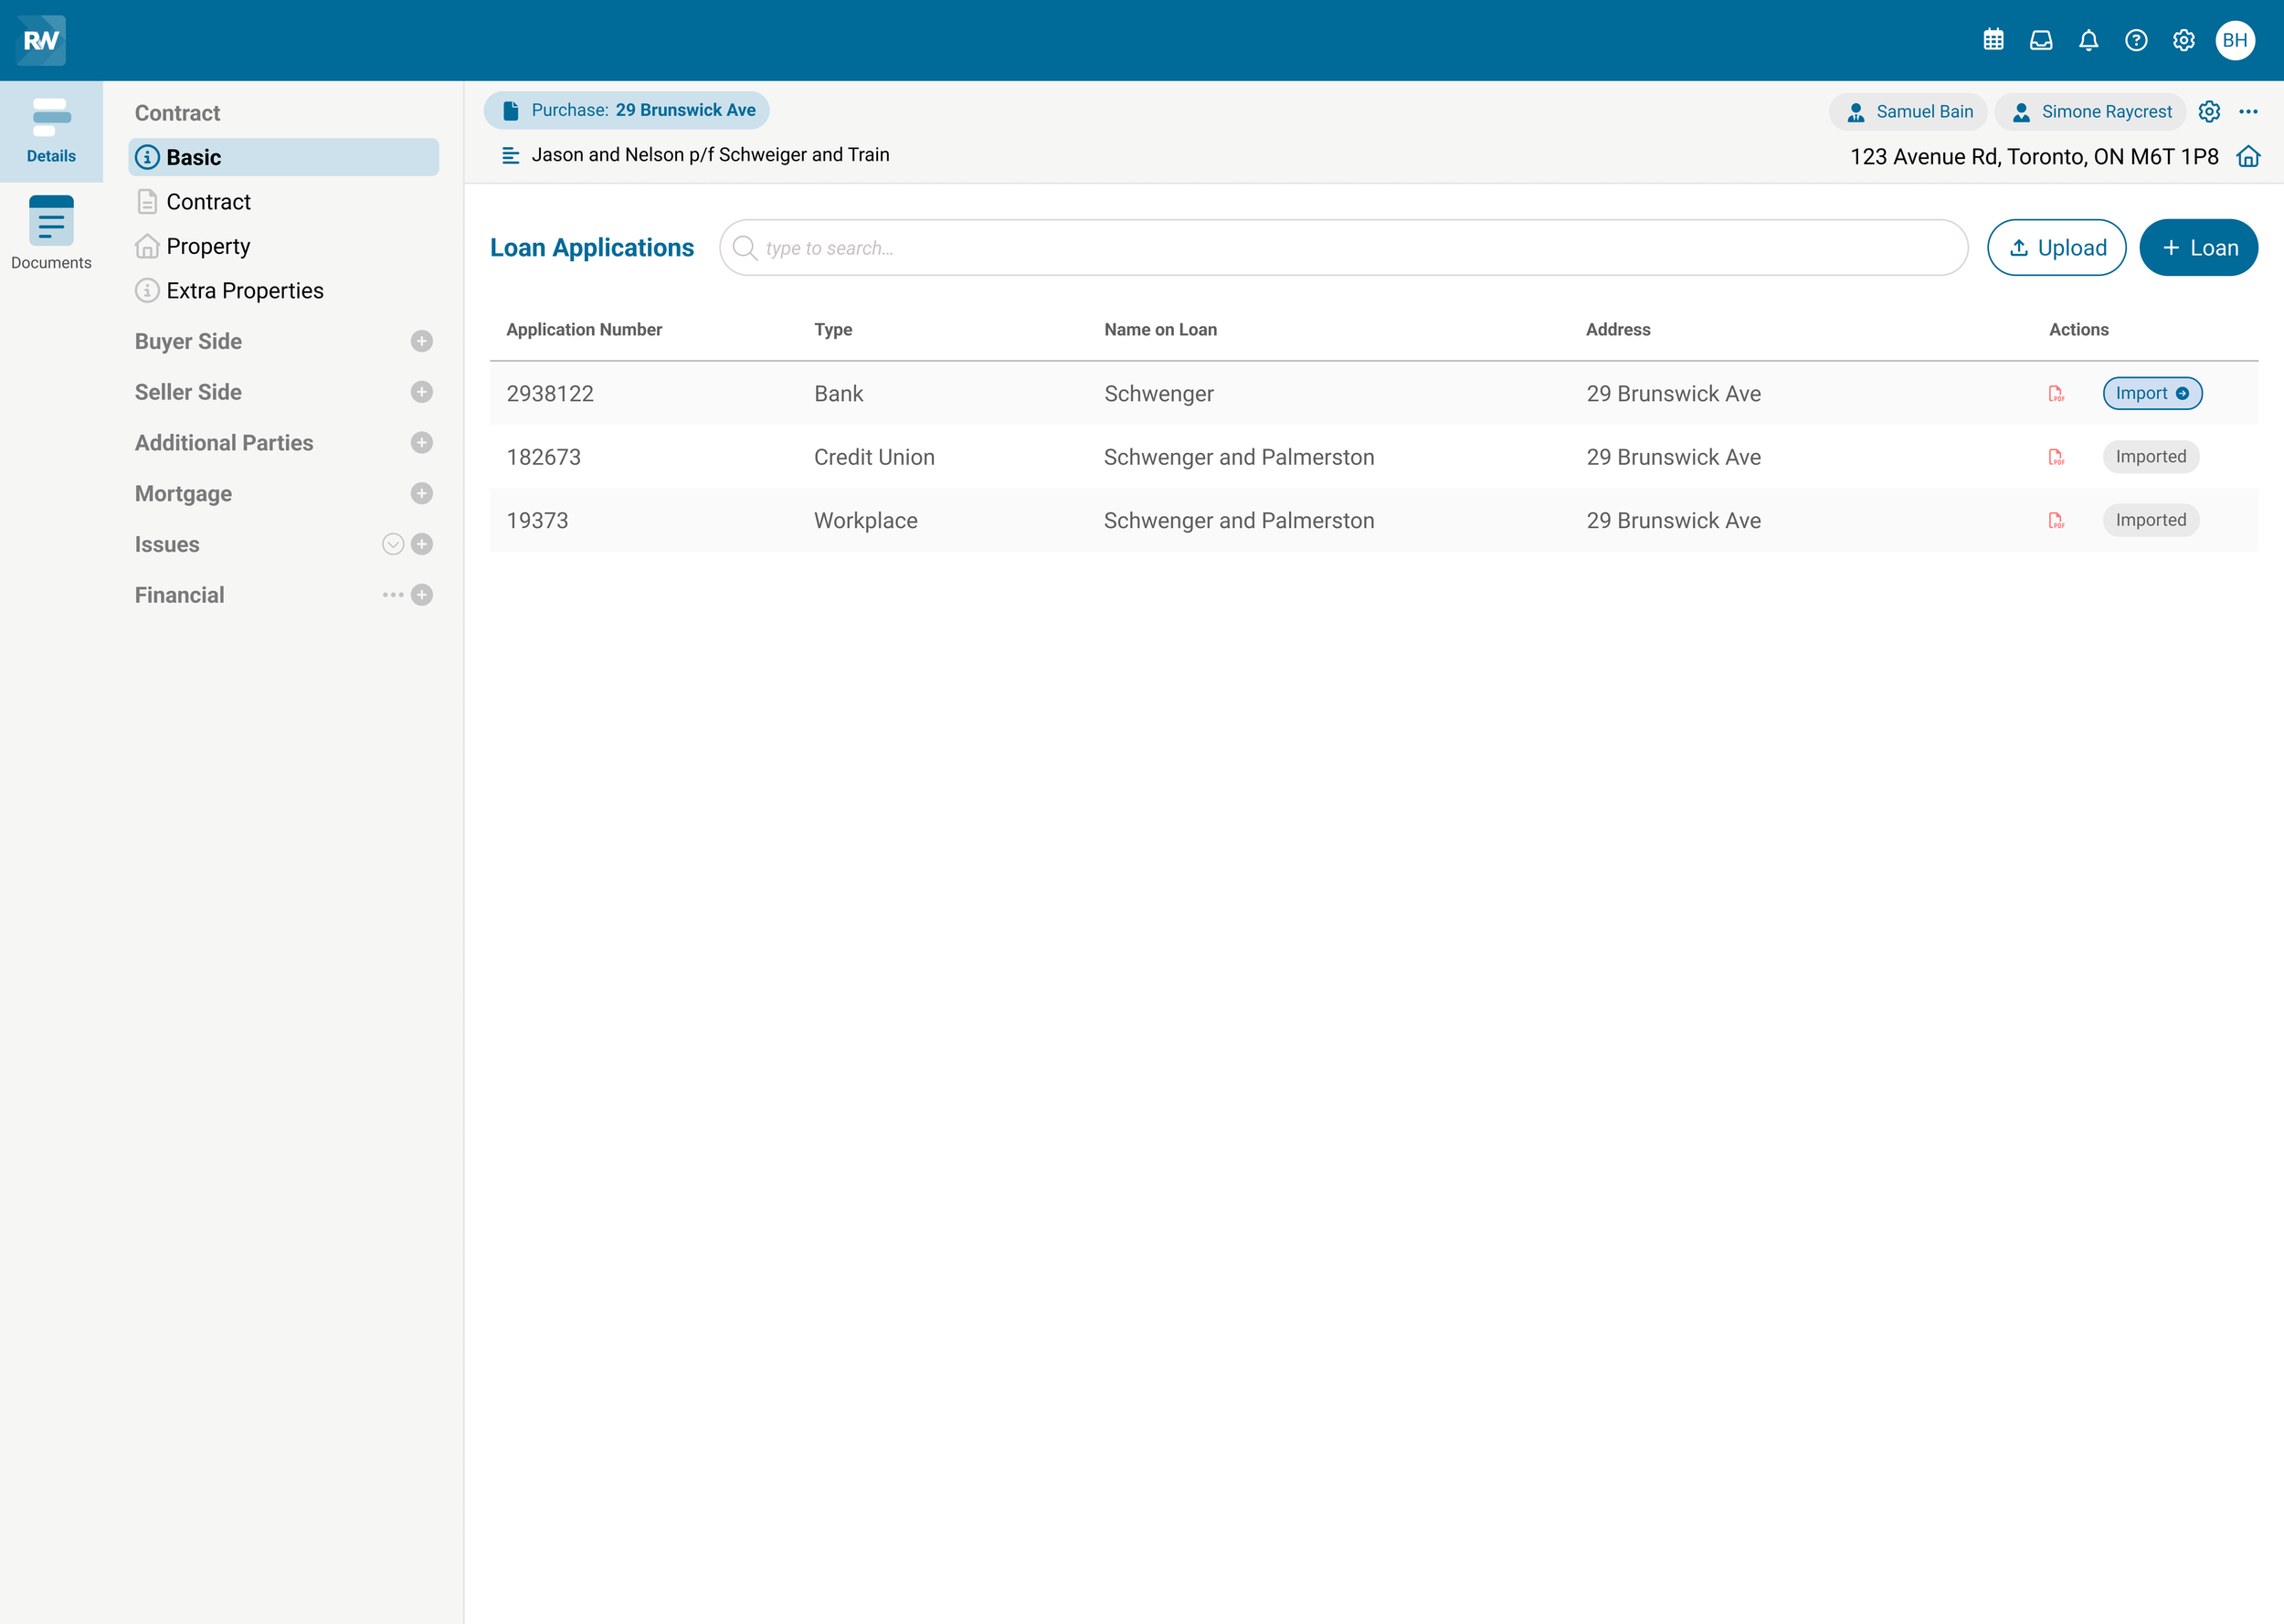Open PDF icon for Workplace loan 19373

pos(2056,521)
